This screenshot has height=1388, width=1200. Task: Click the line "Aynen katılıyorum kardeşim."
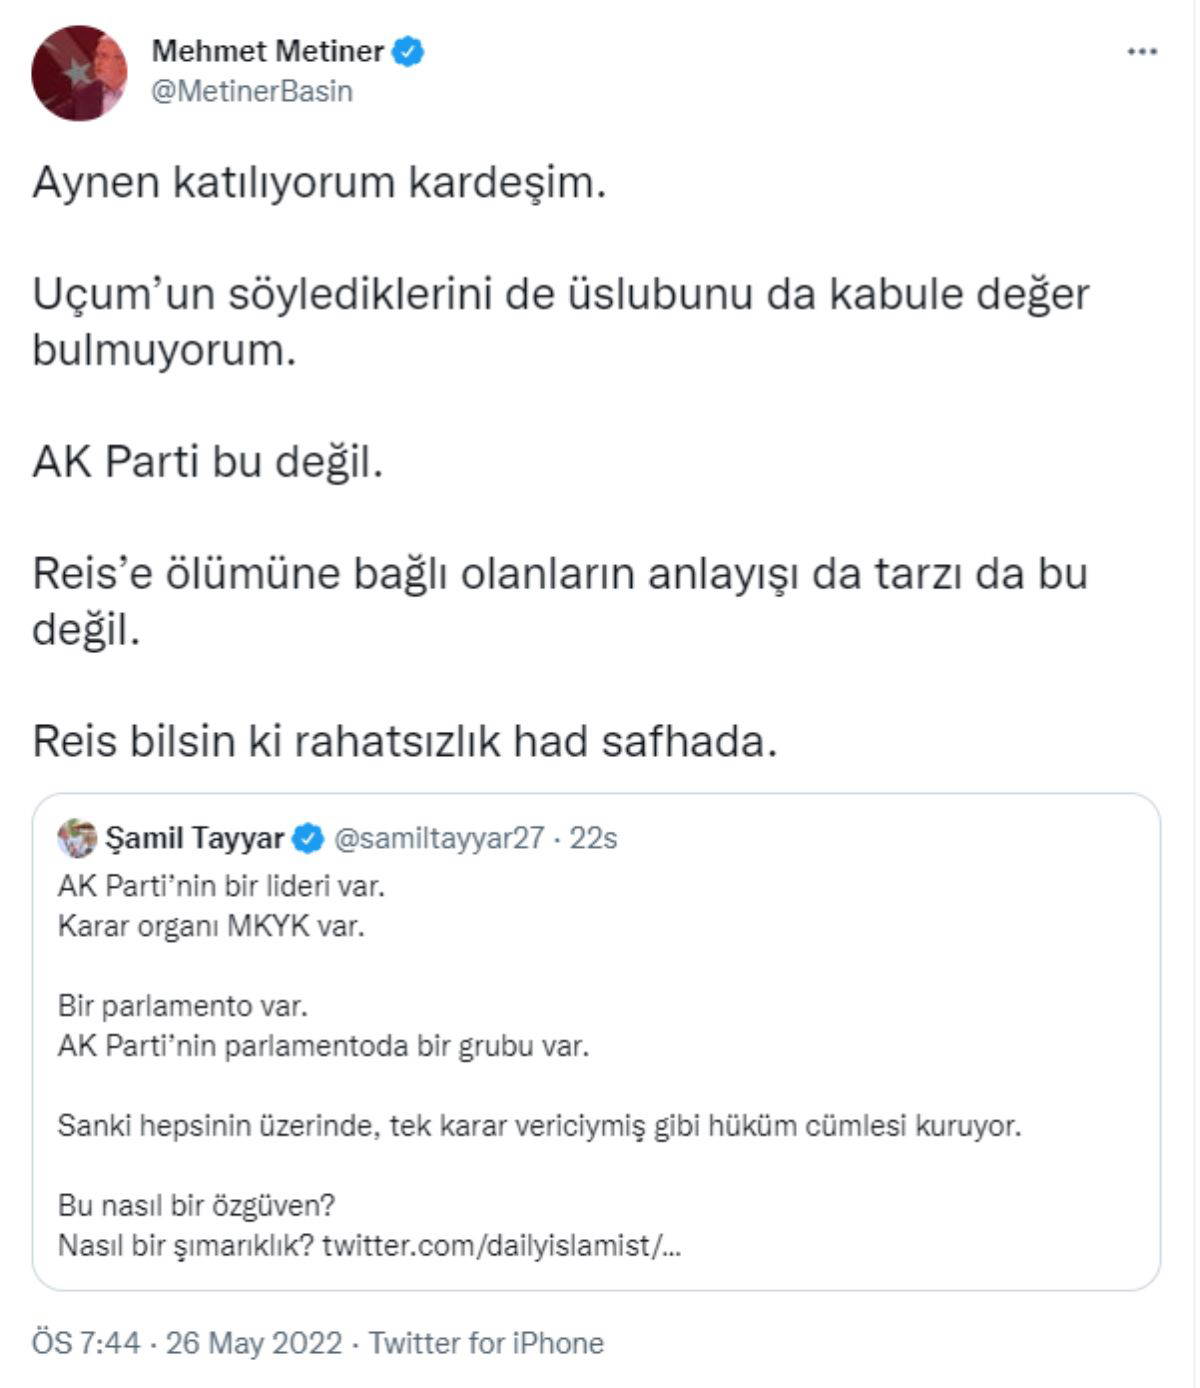click(319, 183)
